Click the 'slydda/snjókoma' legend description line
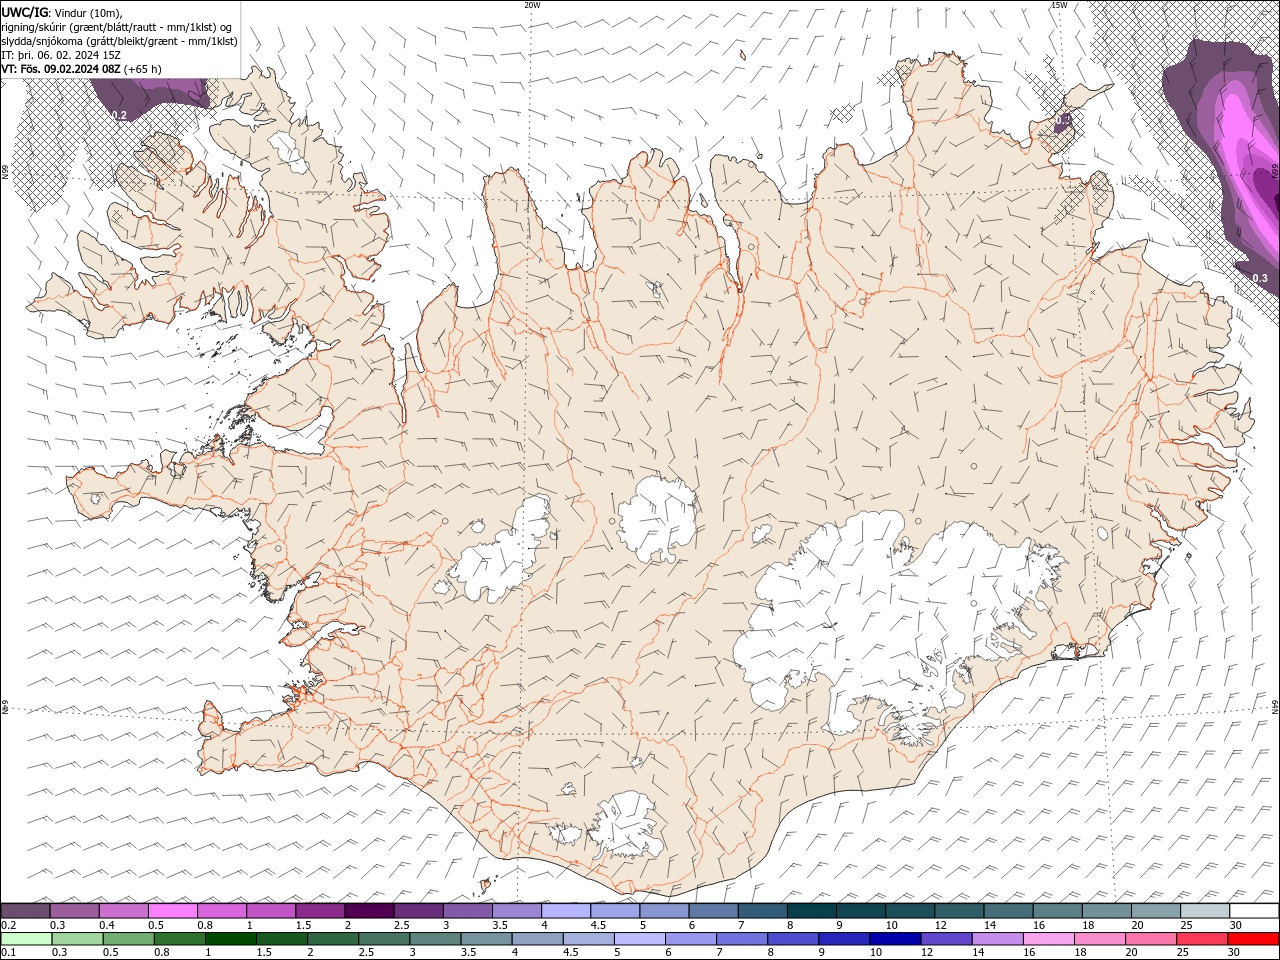 click(x=120, y=41)
